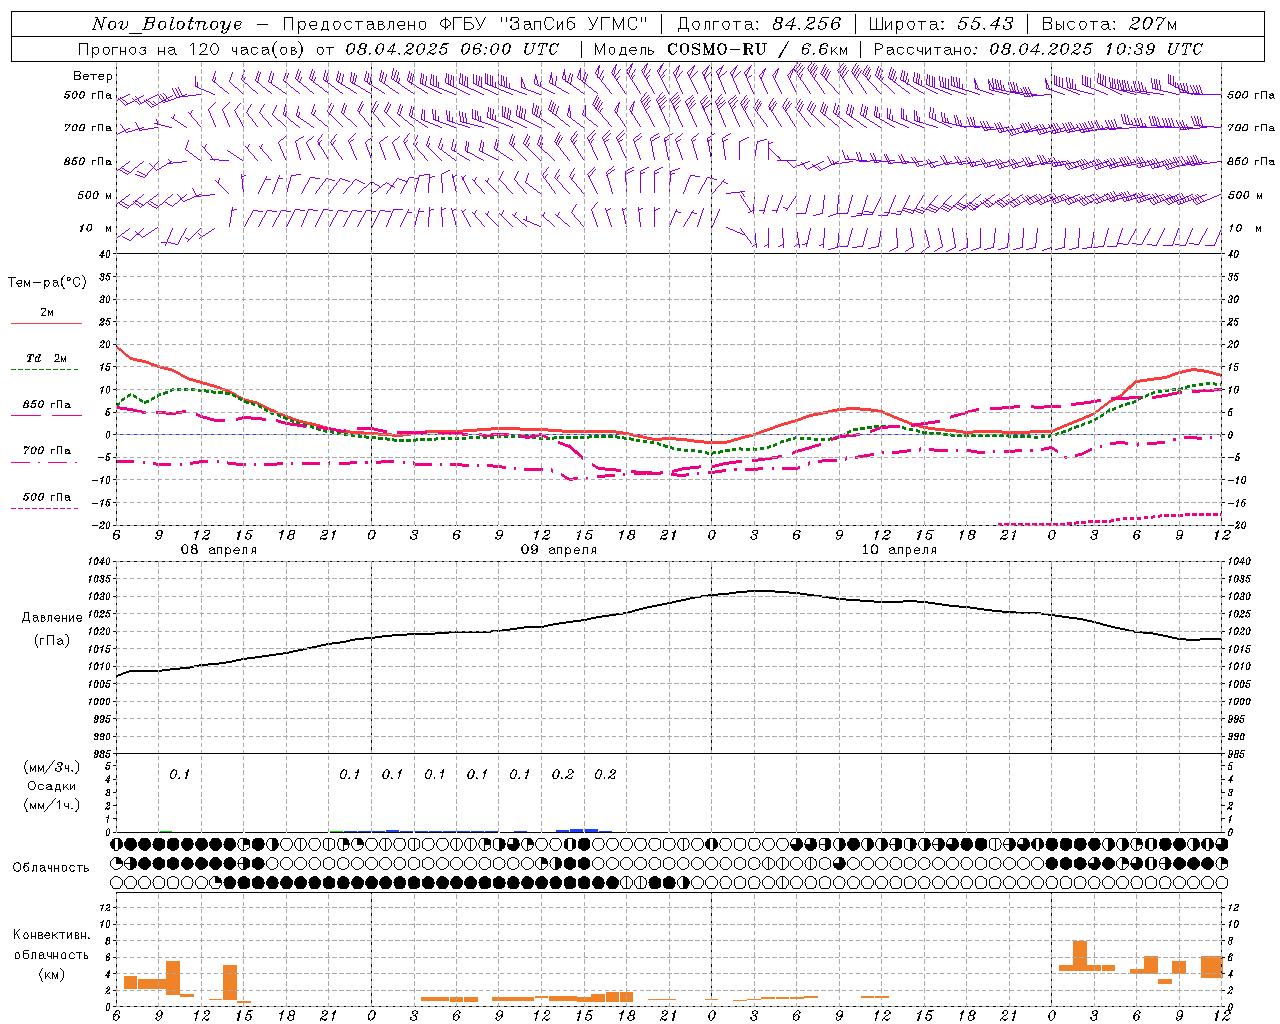Screen dimensions: 1280x1024
Task: Click the Ветер panel label
Action: point(93,76)
